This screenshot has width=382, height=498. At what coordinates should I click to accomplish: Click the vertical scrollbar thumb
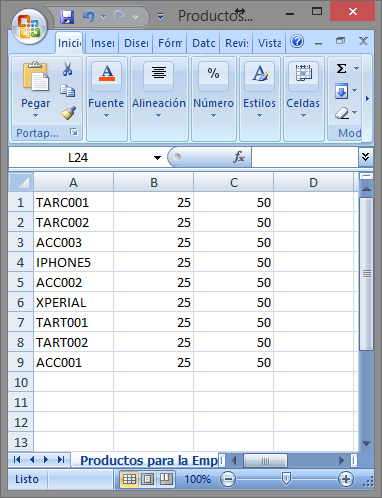pos(366,274)
